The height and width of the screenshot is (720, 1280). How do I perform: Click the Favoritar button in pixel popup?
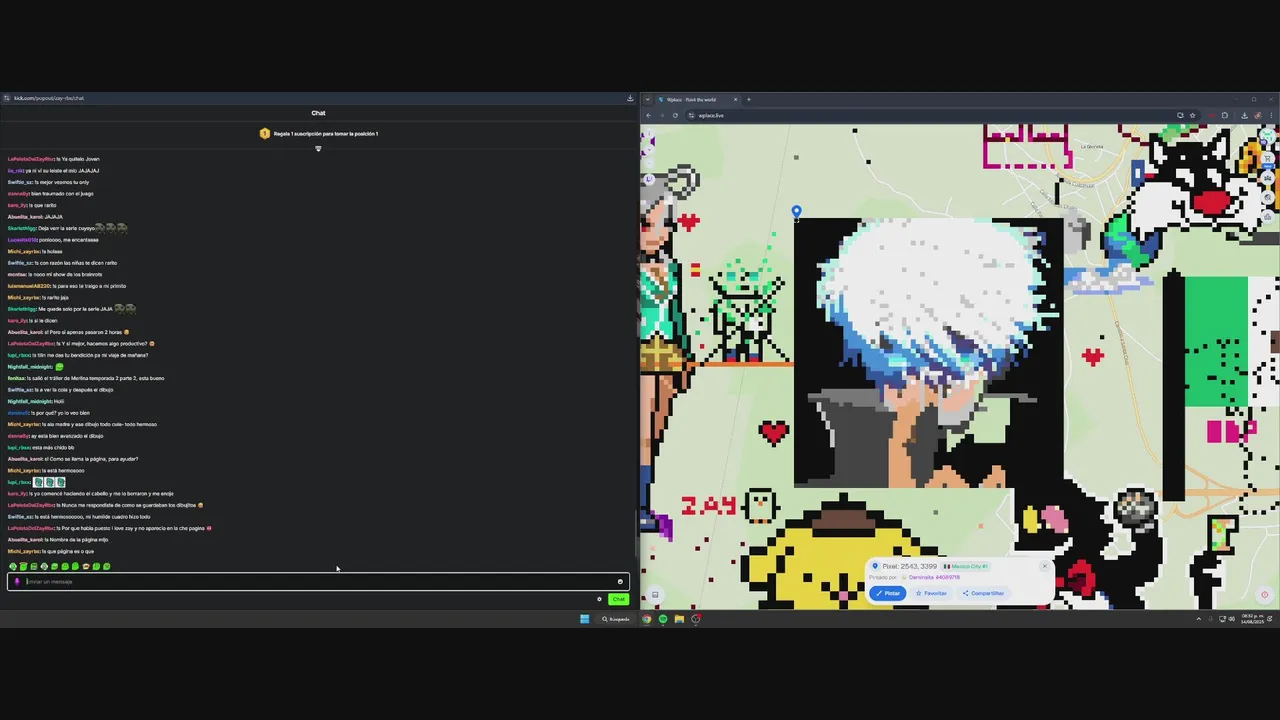931,593
